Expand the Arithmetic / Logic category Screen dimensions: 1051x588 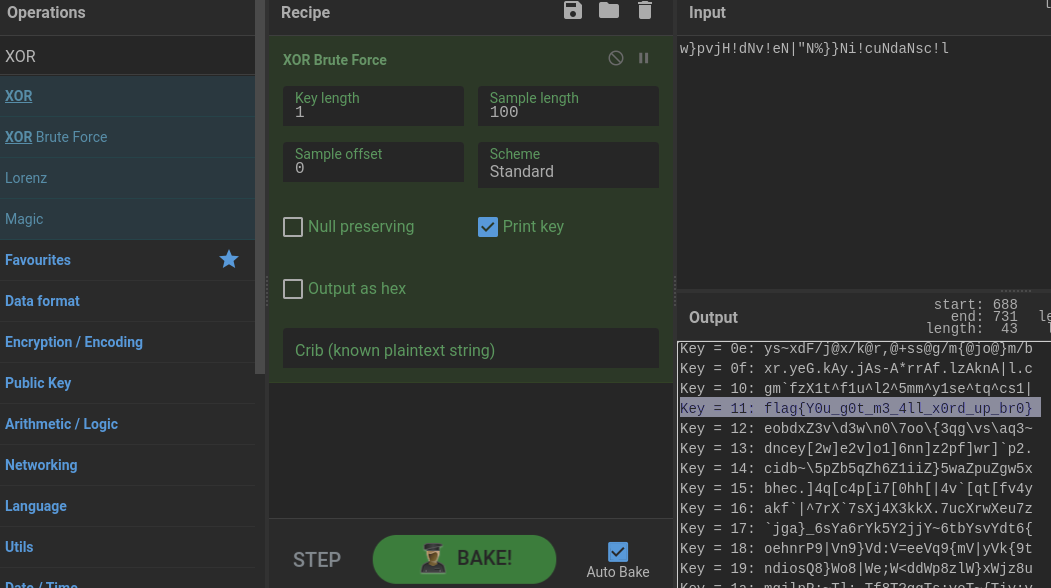pyautogui.click(x=61, y=424)
